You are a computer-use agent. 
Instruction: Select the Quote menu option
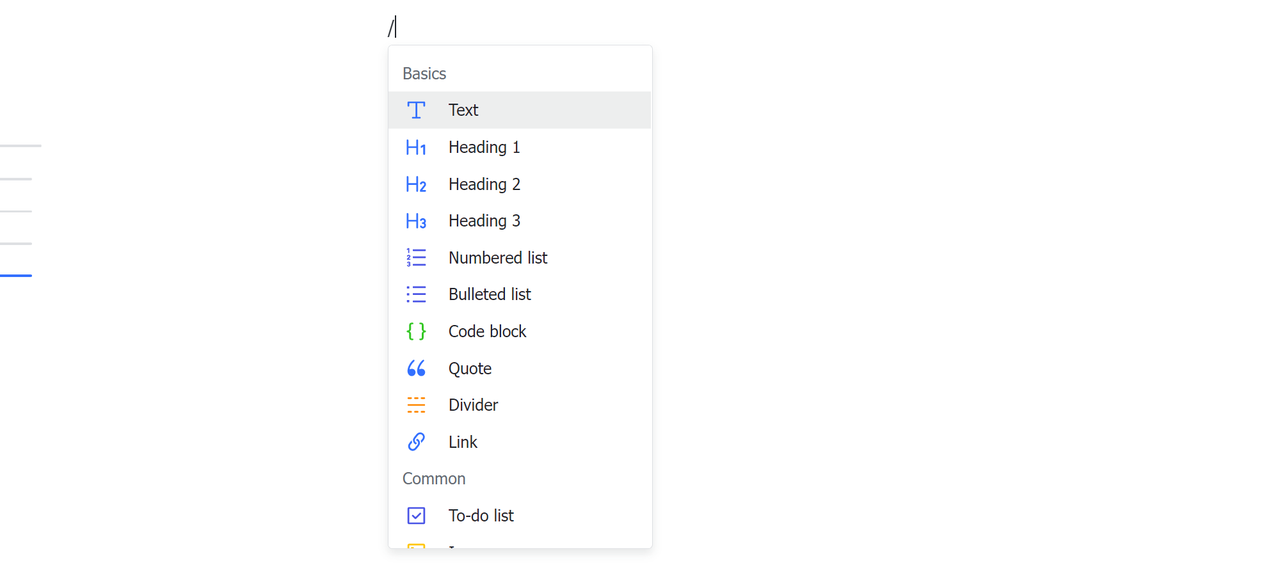pos(470,368)
